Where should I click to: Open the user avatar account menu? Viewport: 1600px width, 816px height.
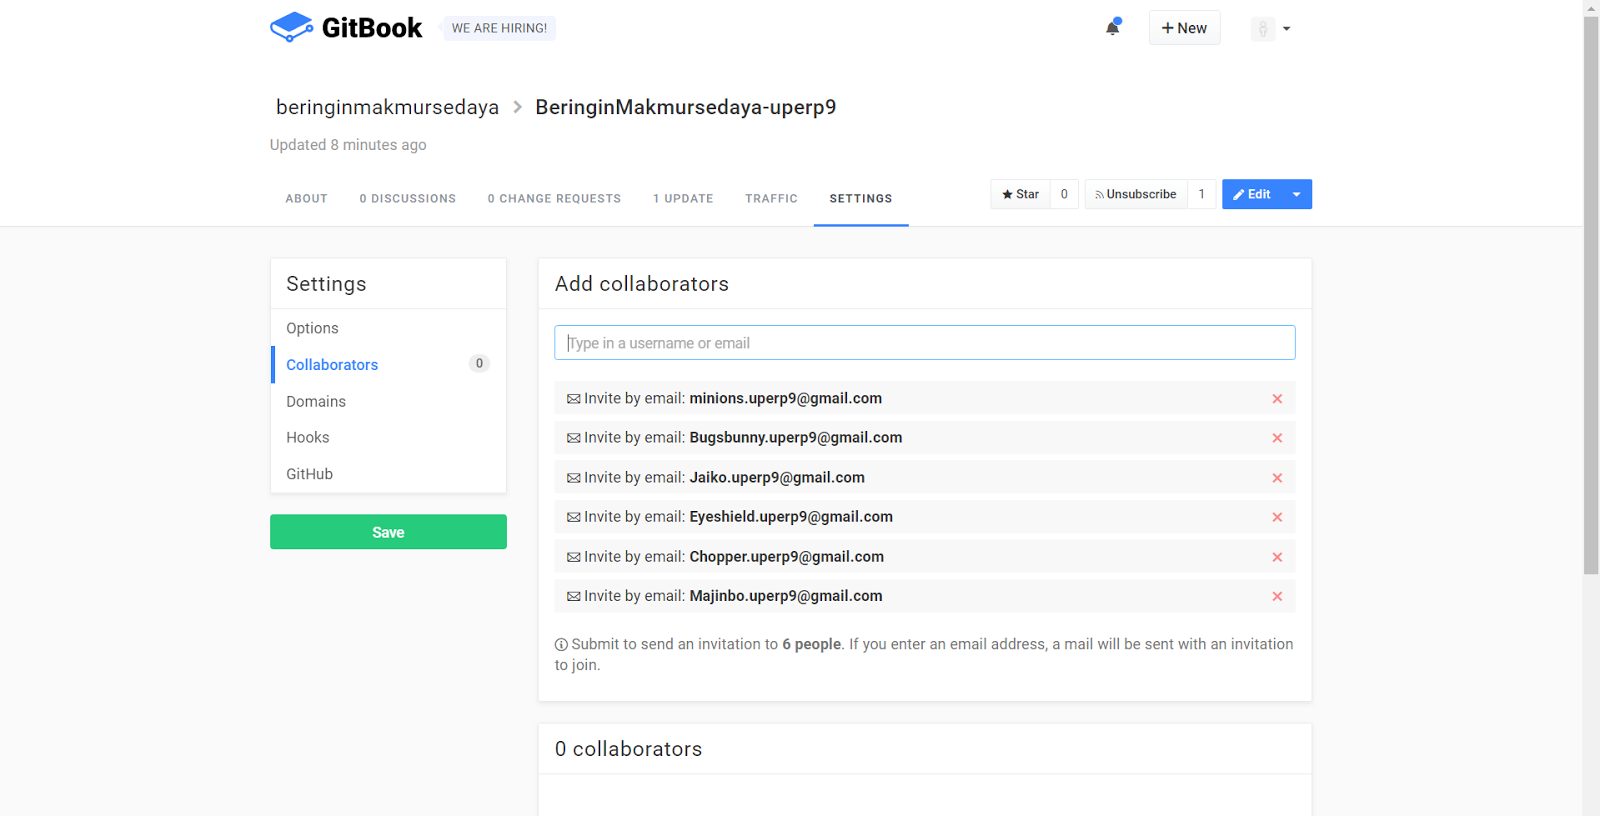coord(1271,29)
